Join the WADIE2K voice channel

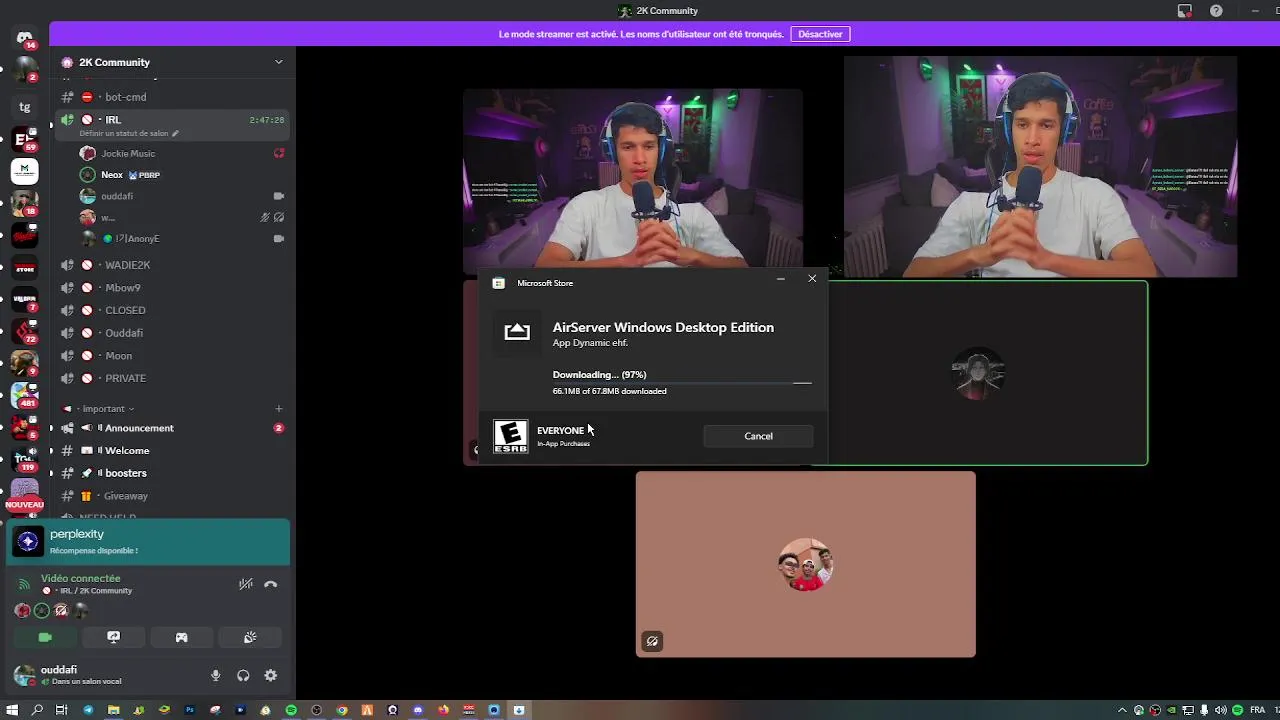(x=172, y=265)
